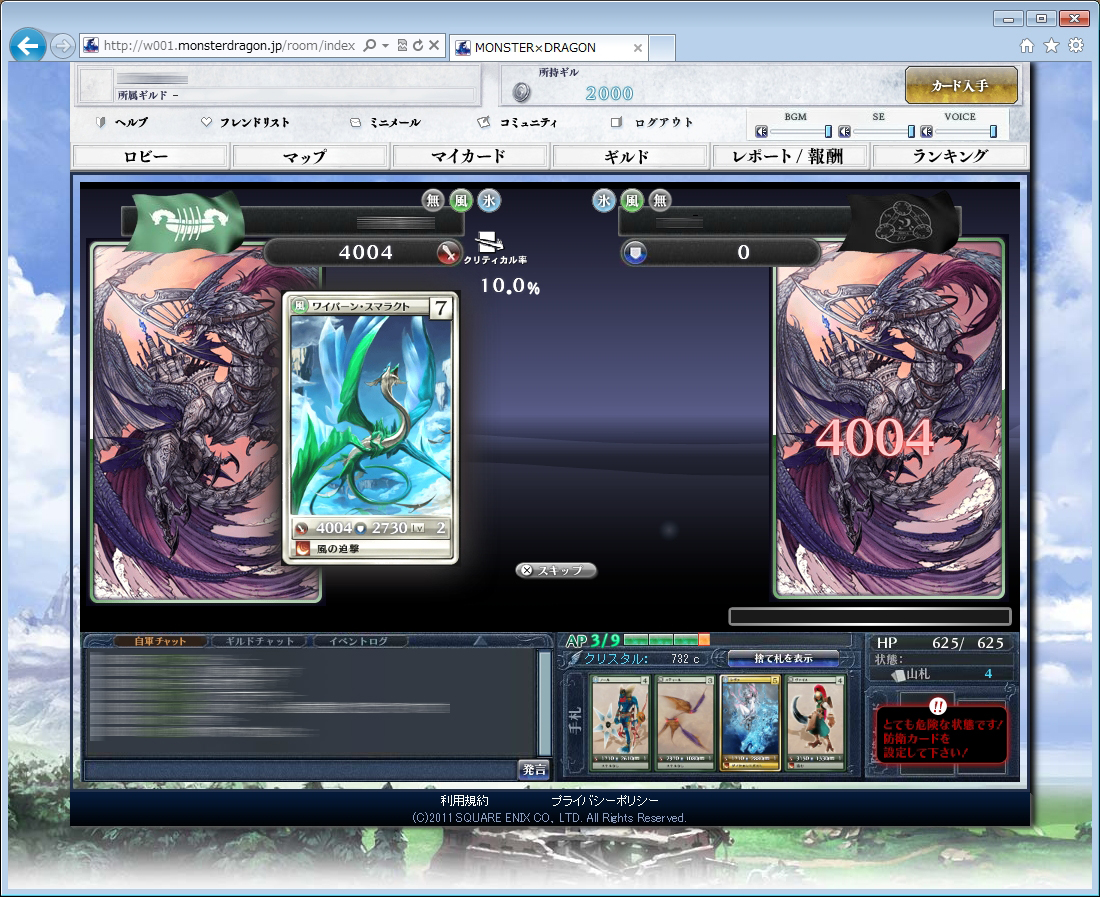Mute the VOICE speaker icon
The width and height of the screenshot is (1100, 897).
926,131
